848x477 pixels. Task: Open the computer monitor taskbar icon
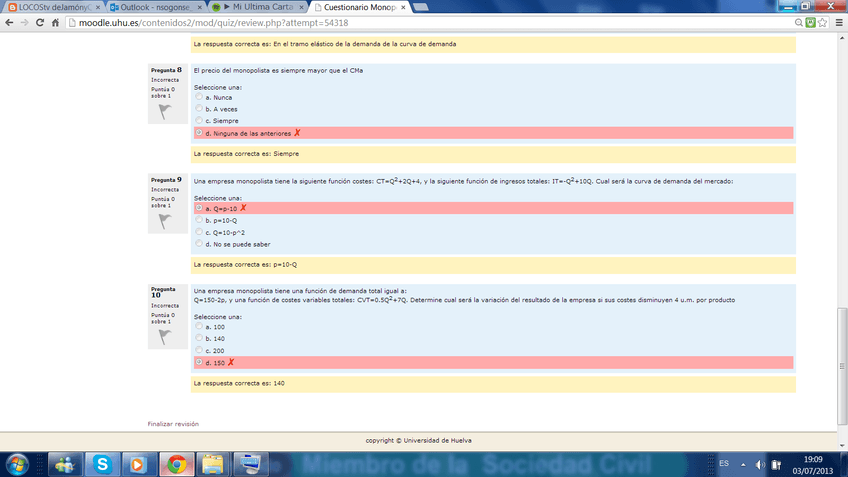click(250, 465)
